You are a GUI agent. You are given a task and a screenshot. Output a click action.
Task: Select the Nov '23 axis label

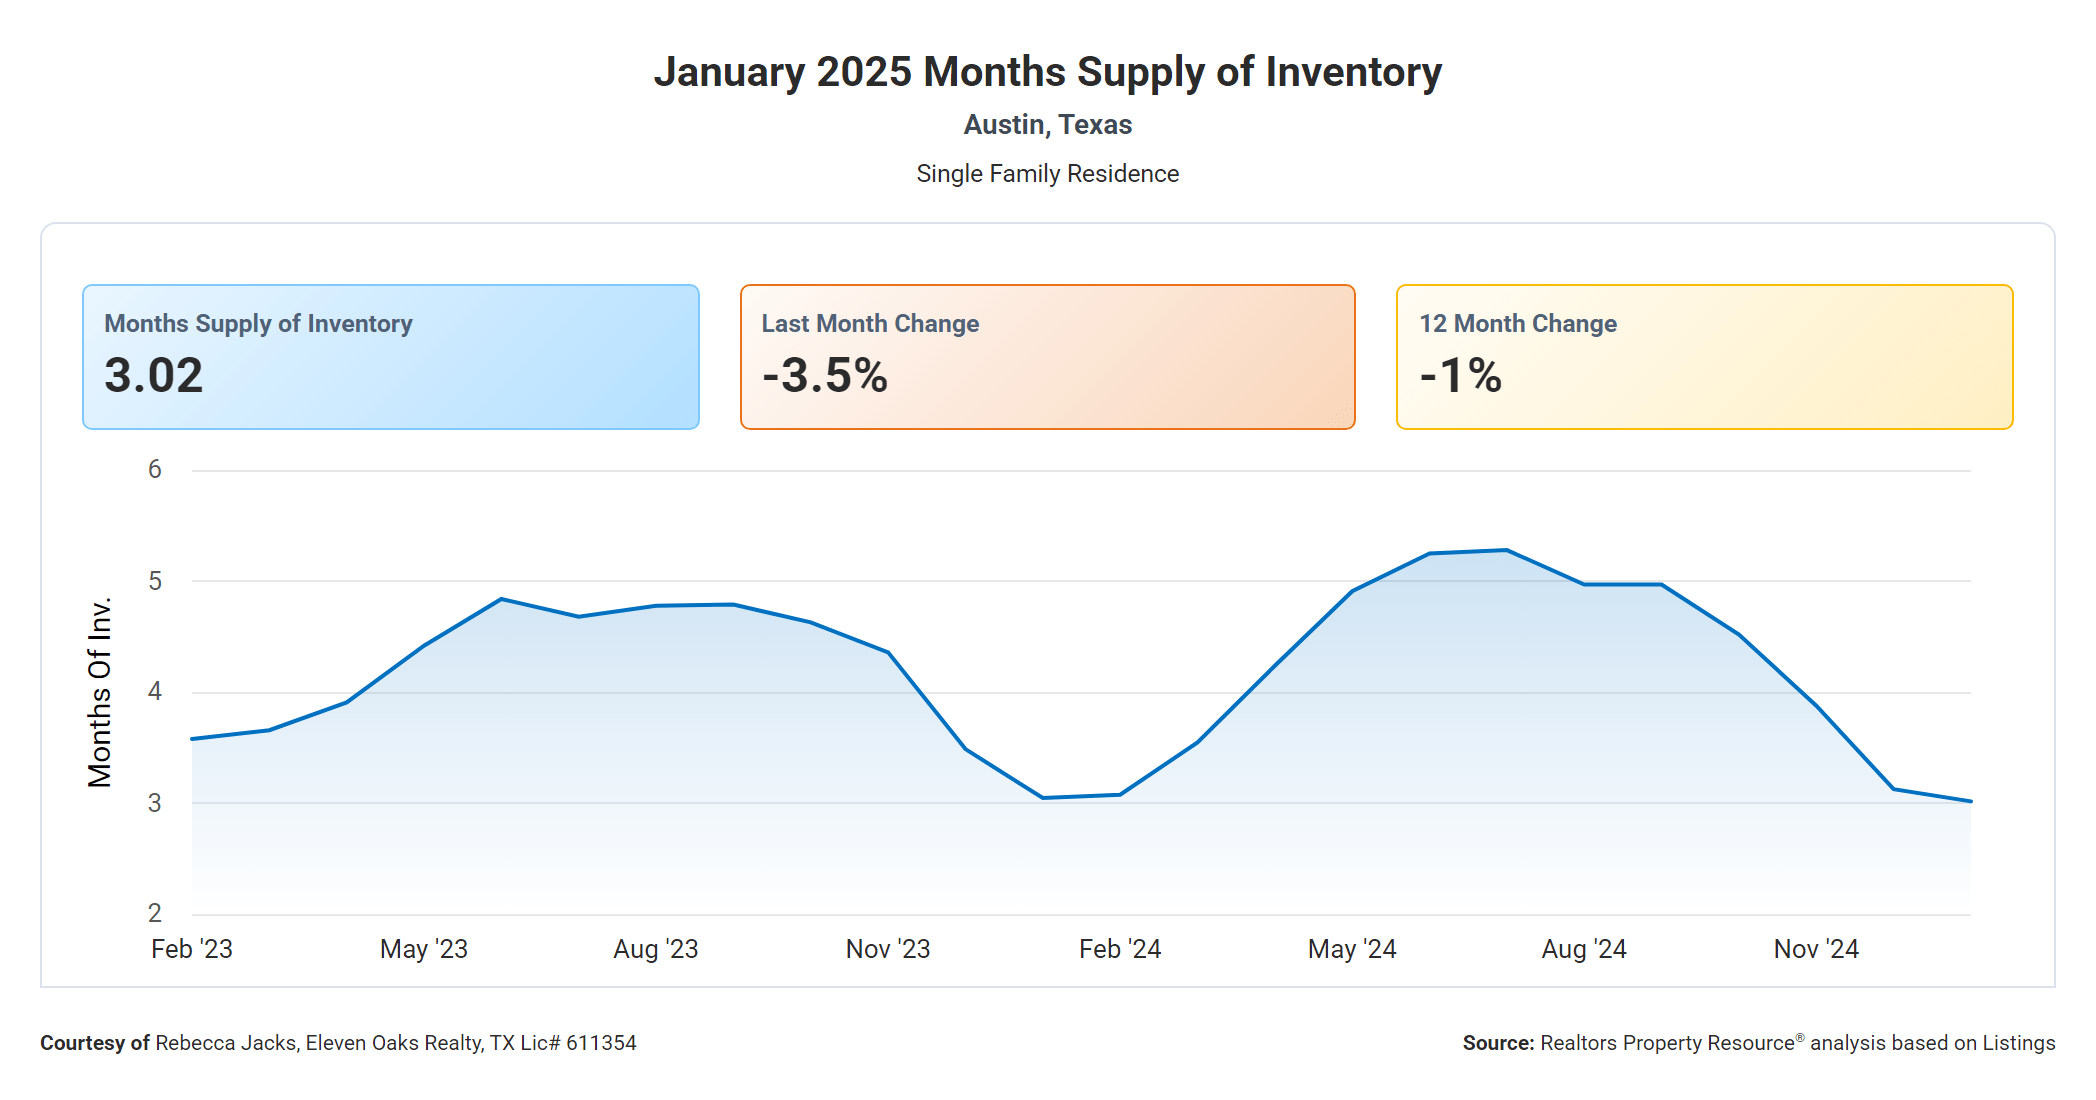(x=888, y=949)
